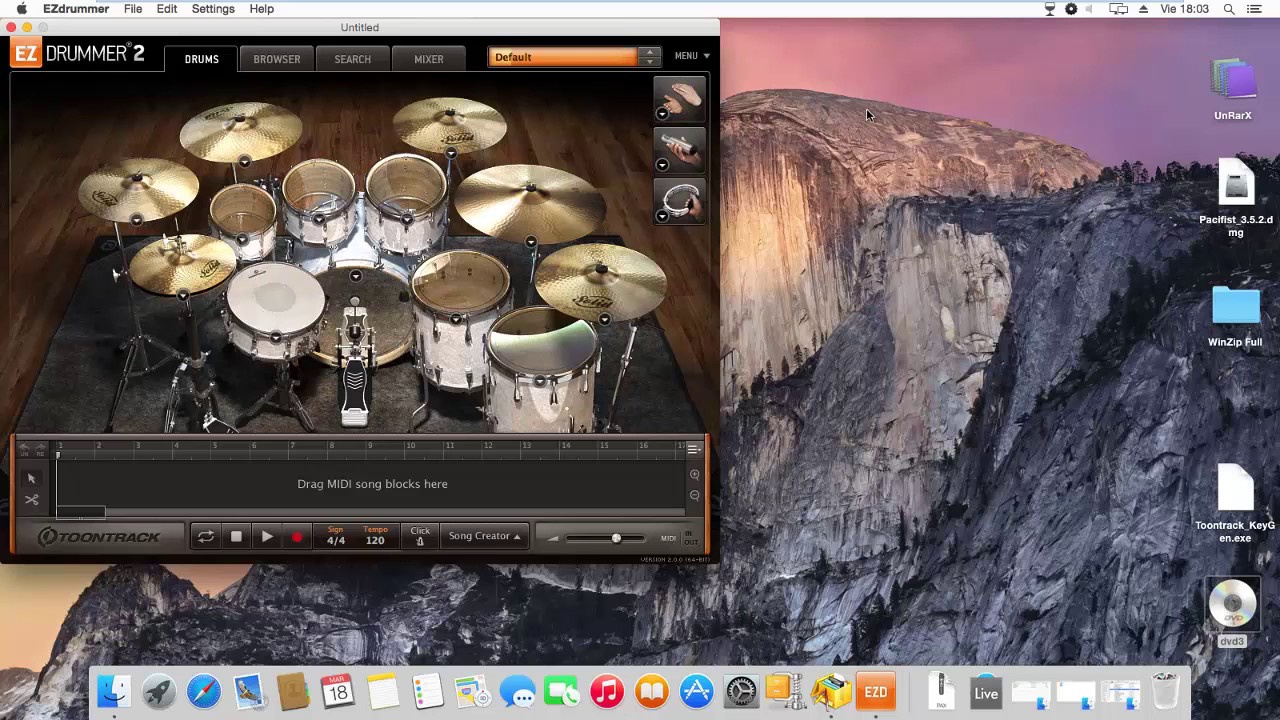This screenshot has width=1280, height=720.
Task: Click the master volume slider knob
Action: 616,538
